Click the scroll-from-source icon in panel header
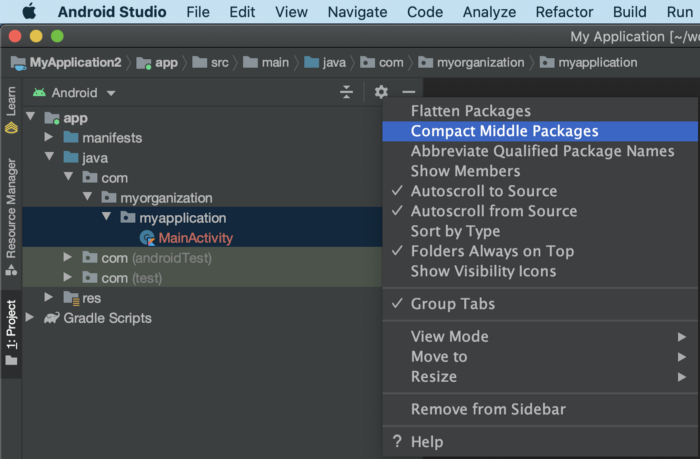Screen dimensions: 700x459 click(x=347, y=92)
